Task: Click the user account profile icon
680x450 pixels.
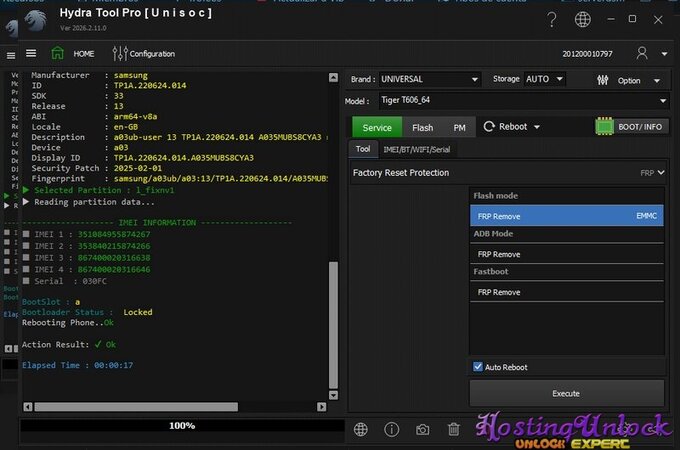Action: [641, 53]
